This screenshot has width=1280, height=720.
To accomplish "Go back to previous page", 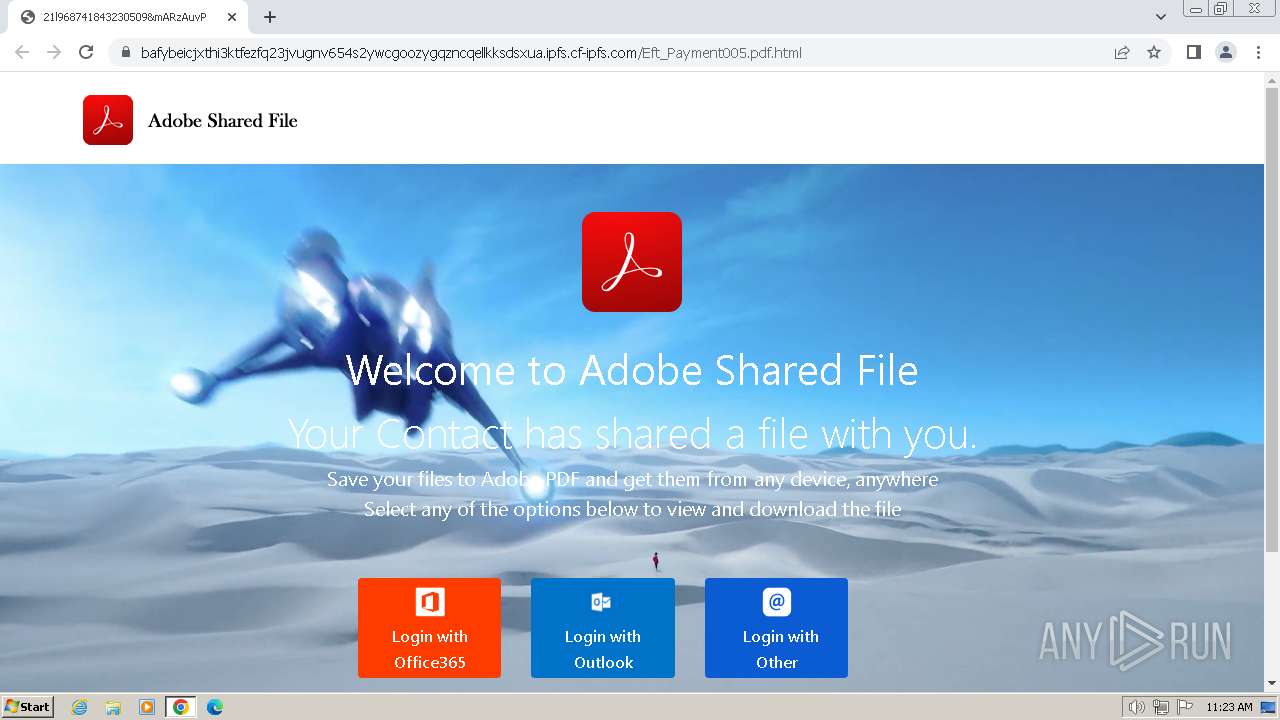I will point(22,52).
